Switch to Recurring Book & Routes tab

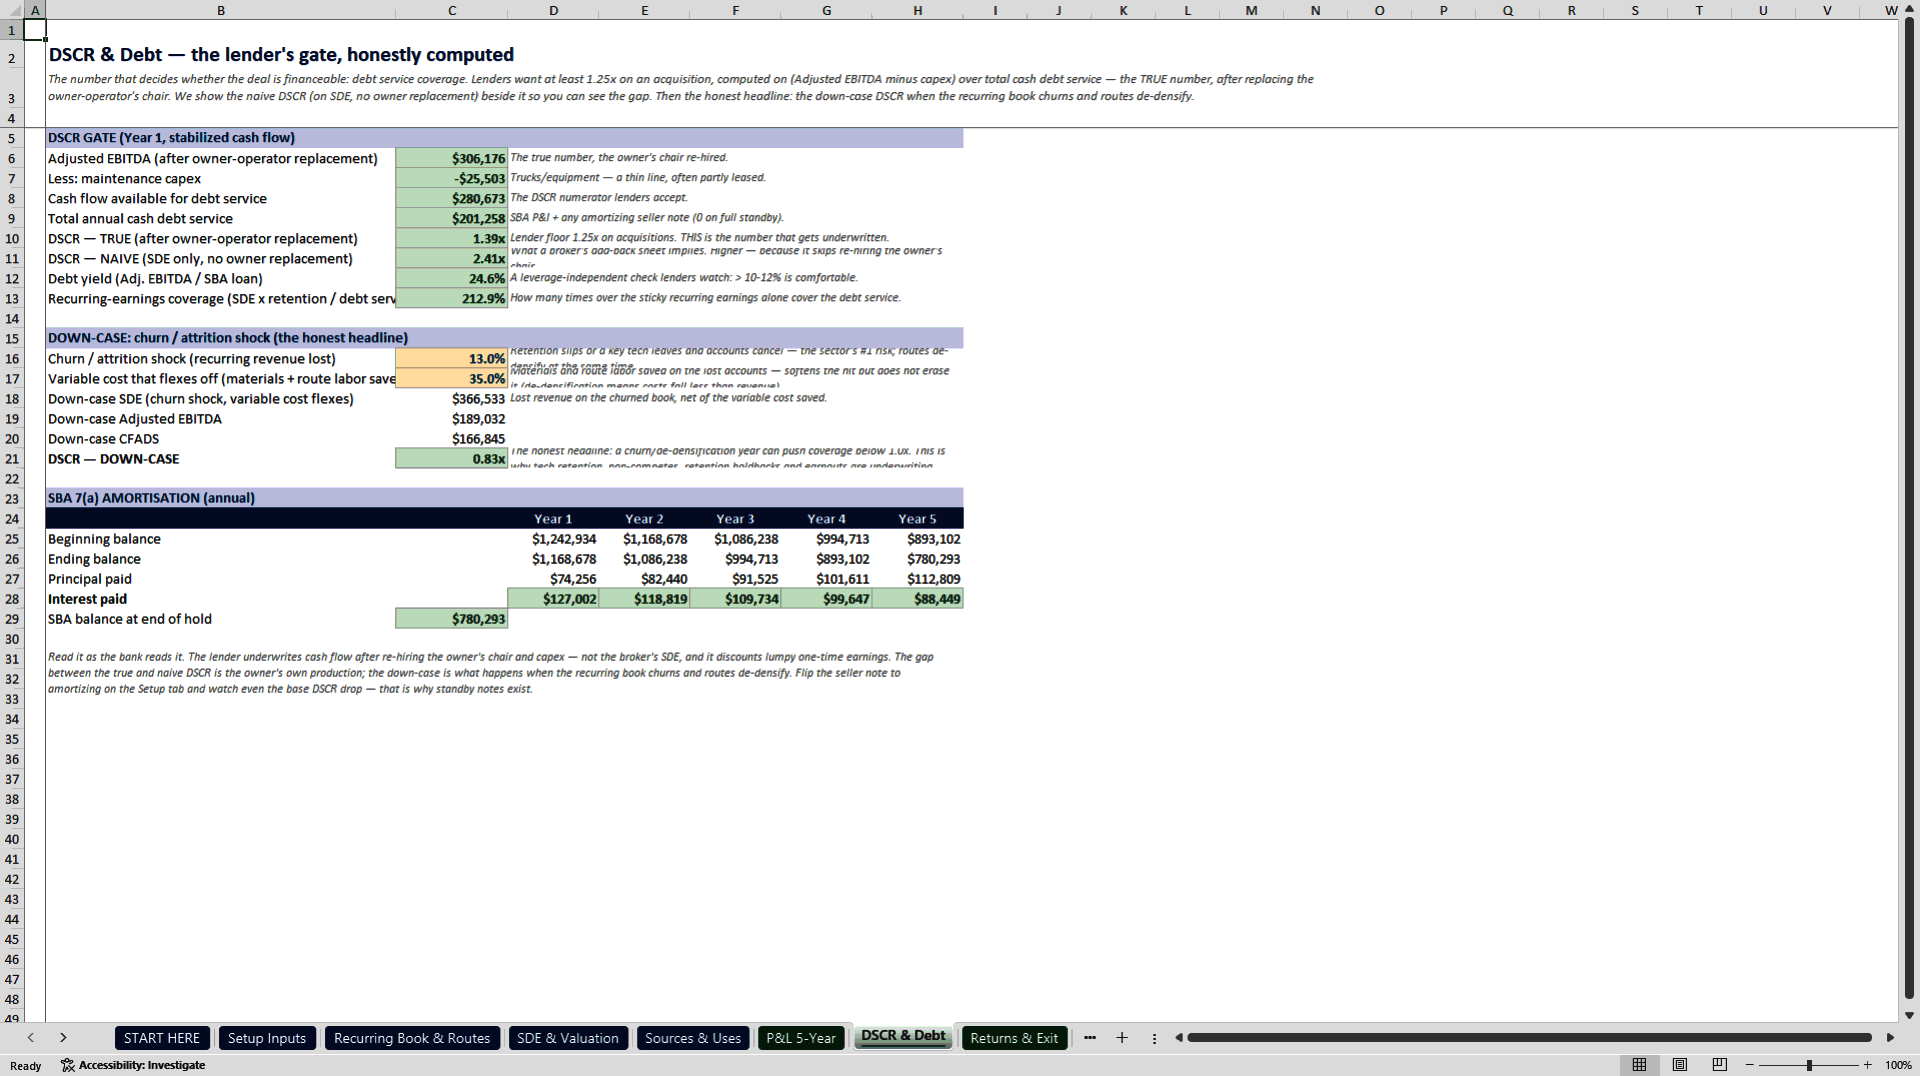click(412, 1038)
